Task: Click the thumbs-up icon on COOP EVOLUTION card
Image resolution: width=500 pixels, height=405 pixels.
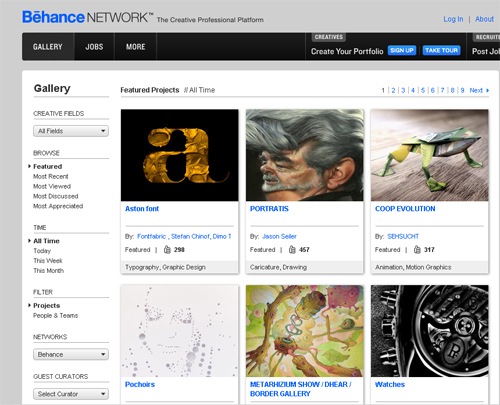Action: (x=417, y=249)
